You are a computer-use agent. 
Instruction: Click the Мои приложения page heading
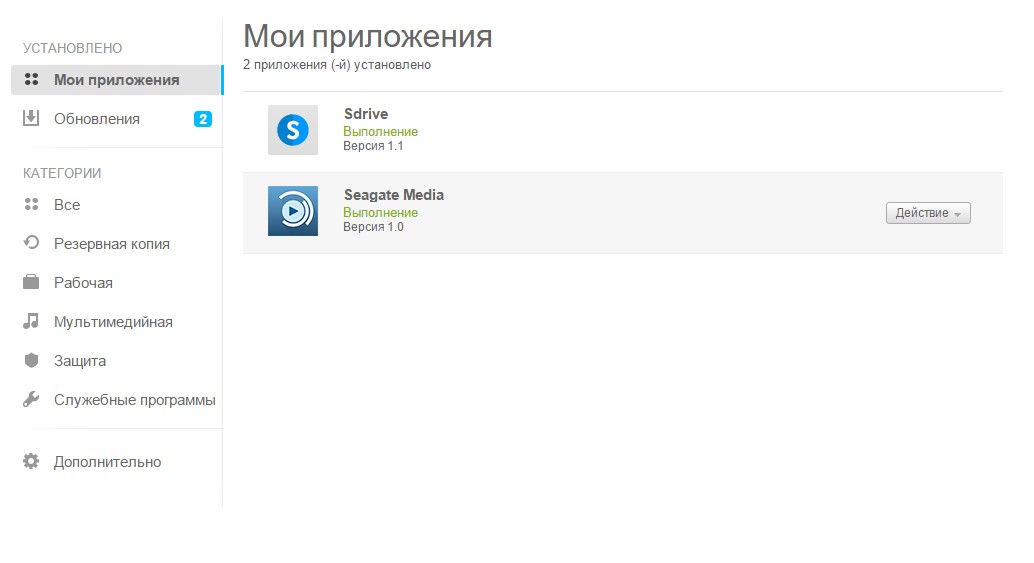[368, 36]
